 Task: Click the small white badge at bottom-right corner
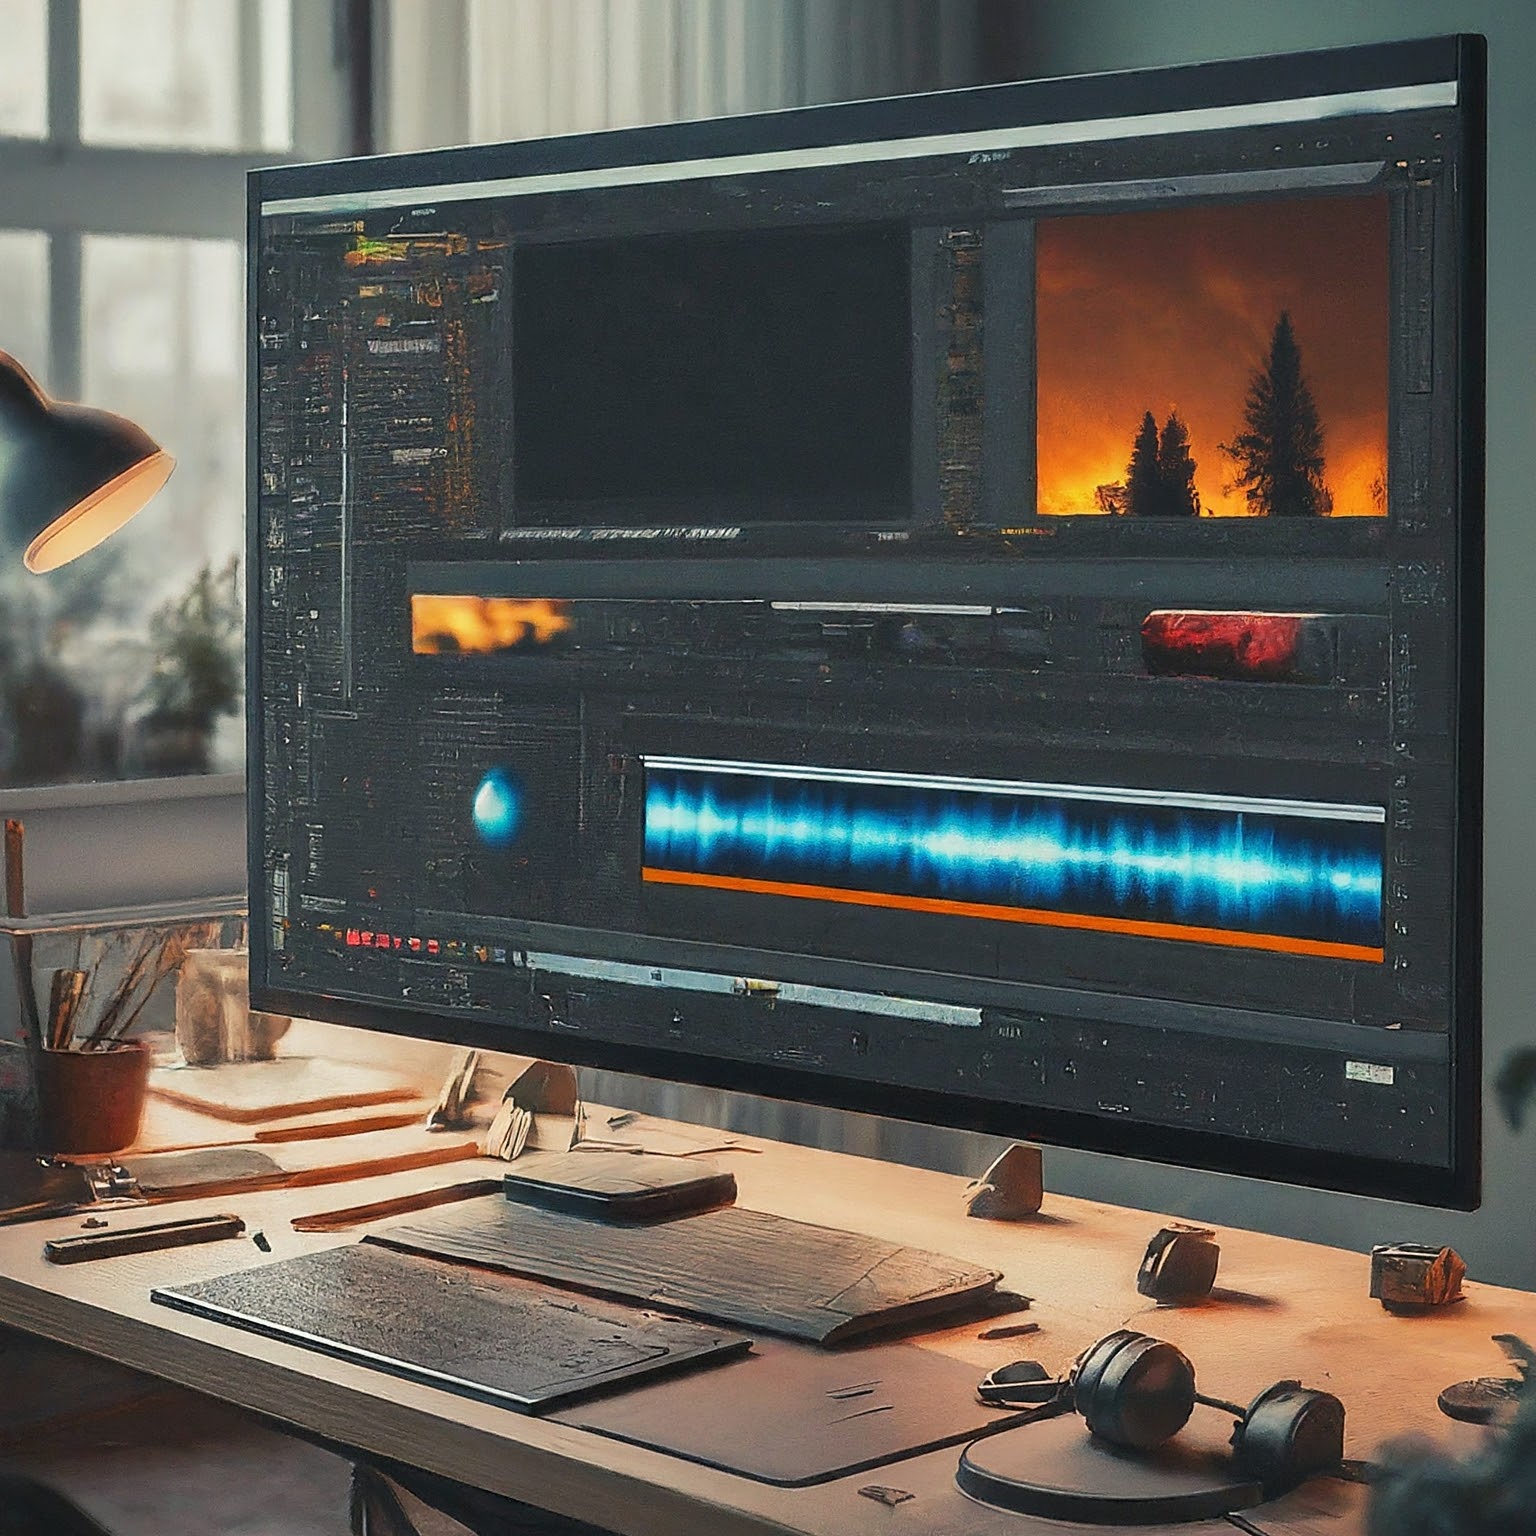pos(1368,1072)
